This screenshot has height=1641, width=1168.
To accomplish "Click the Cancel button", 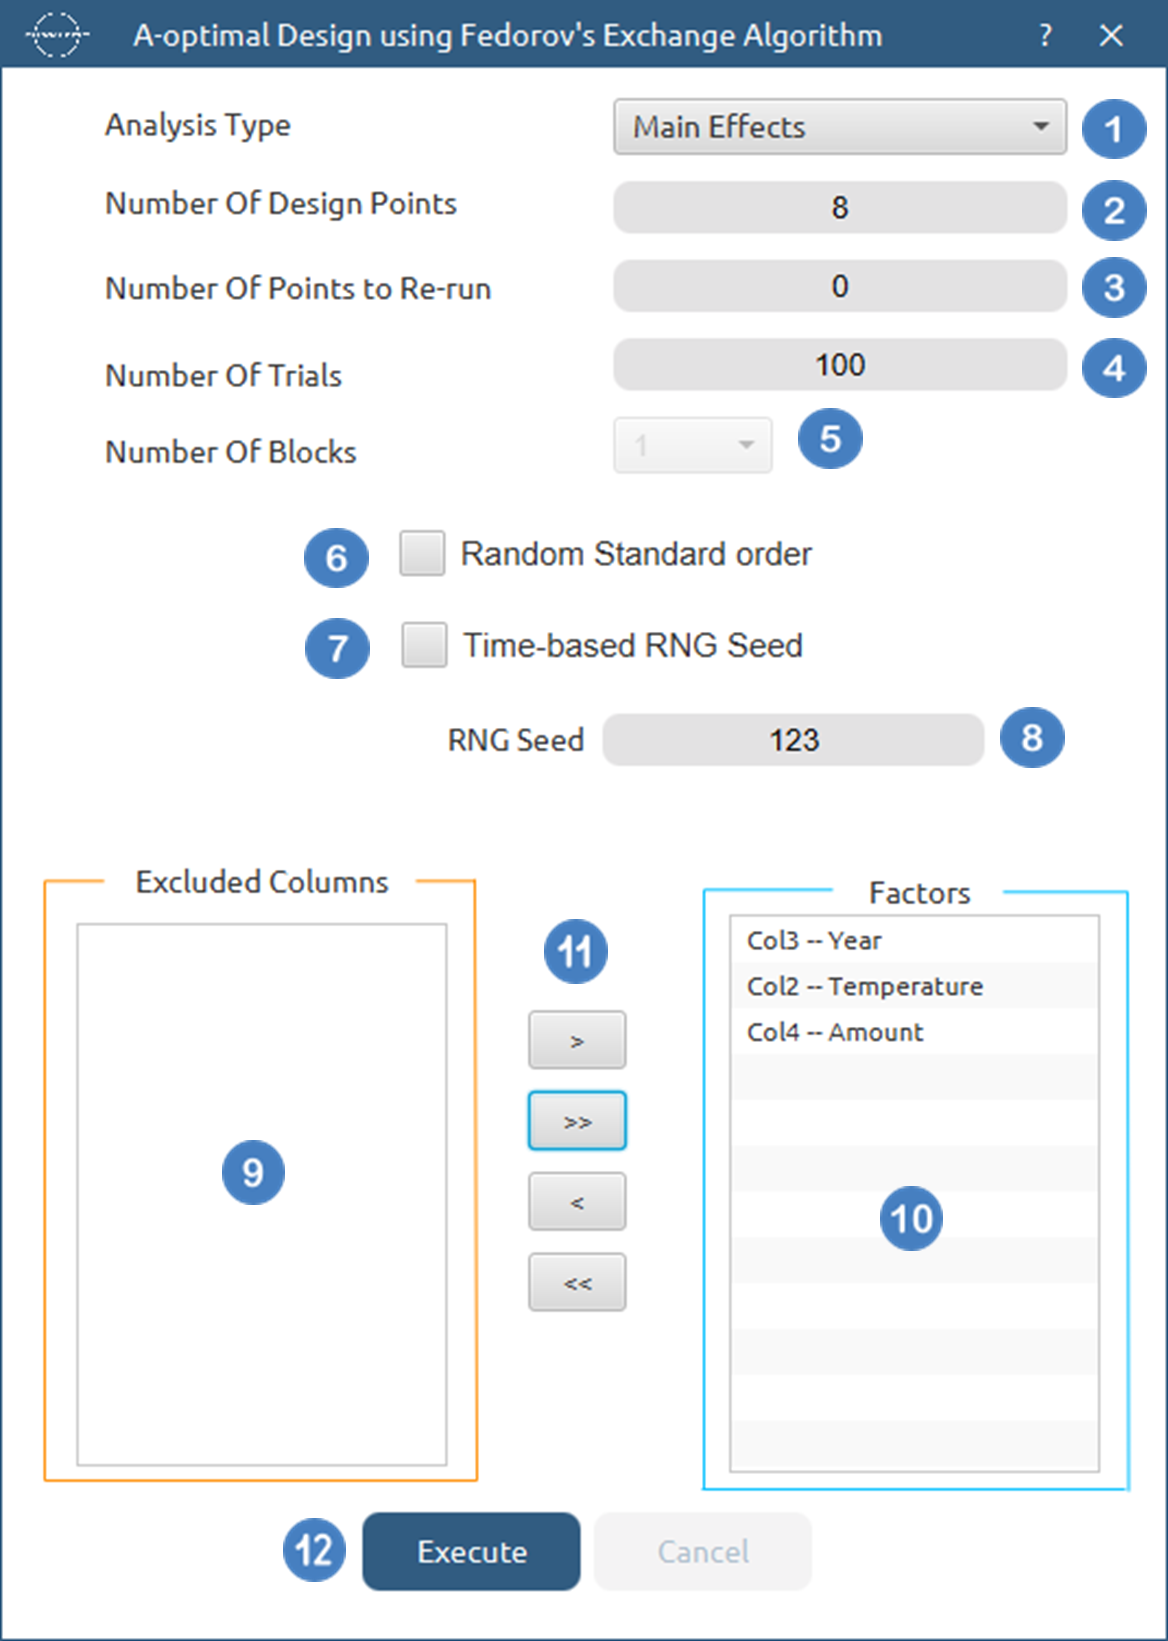I will pyautogui.click(x=702, y=1551).
